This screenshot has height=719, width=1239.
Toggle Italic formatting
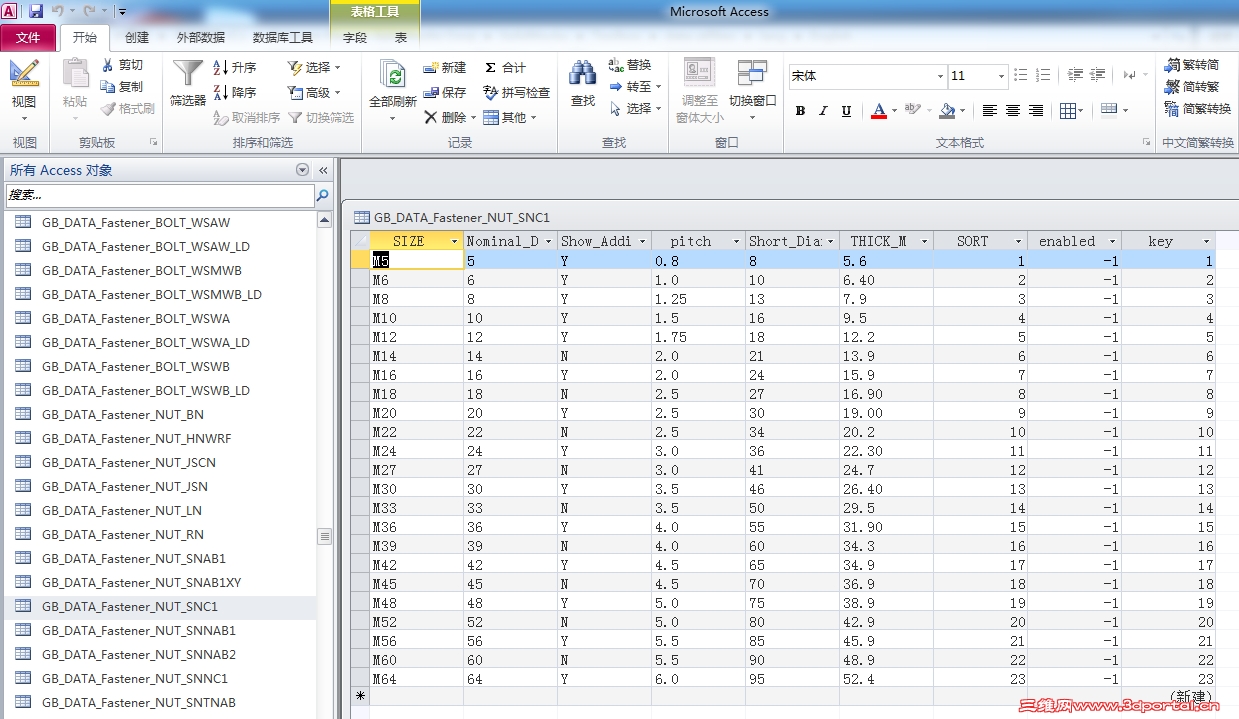pos(824,111)
